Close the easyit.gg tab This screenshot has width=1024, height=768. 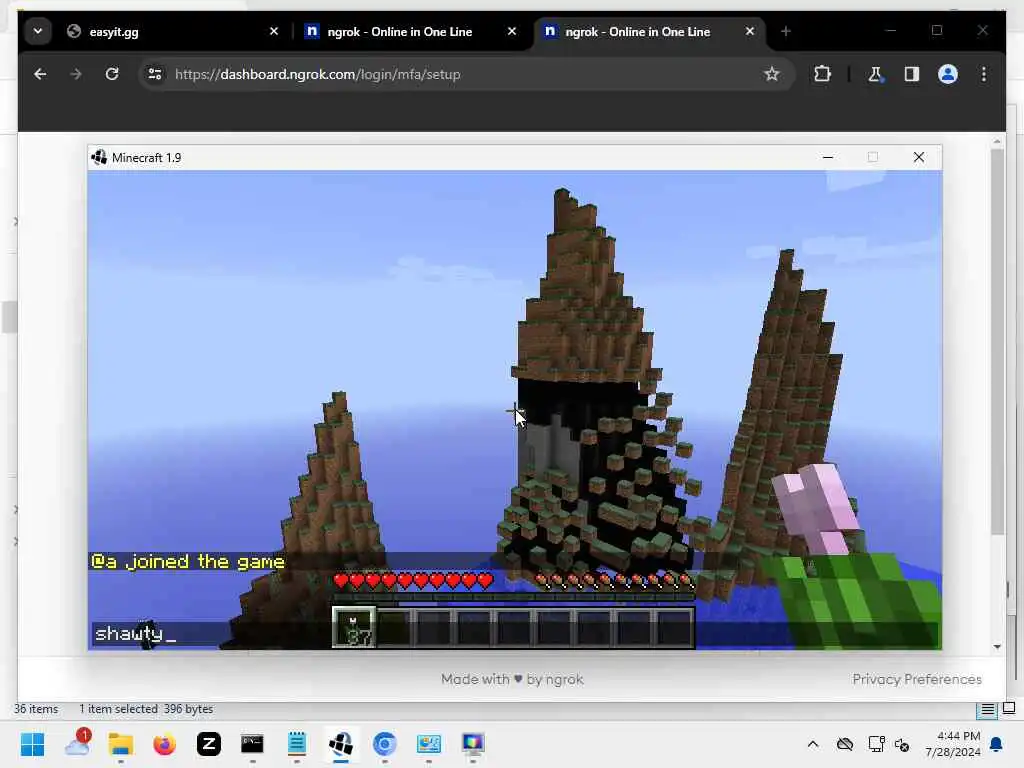click(274, 31)
